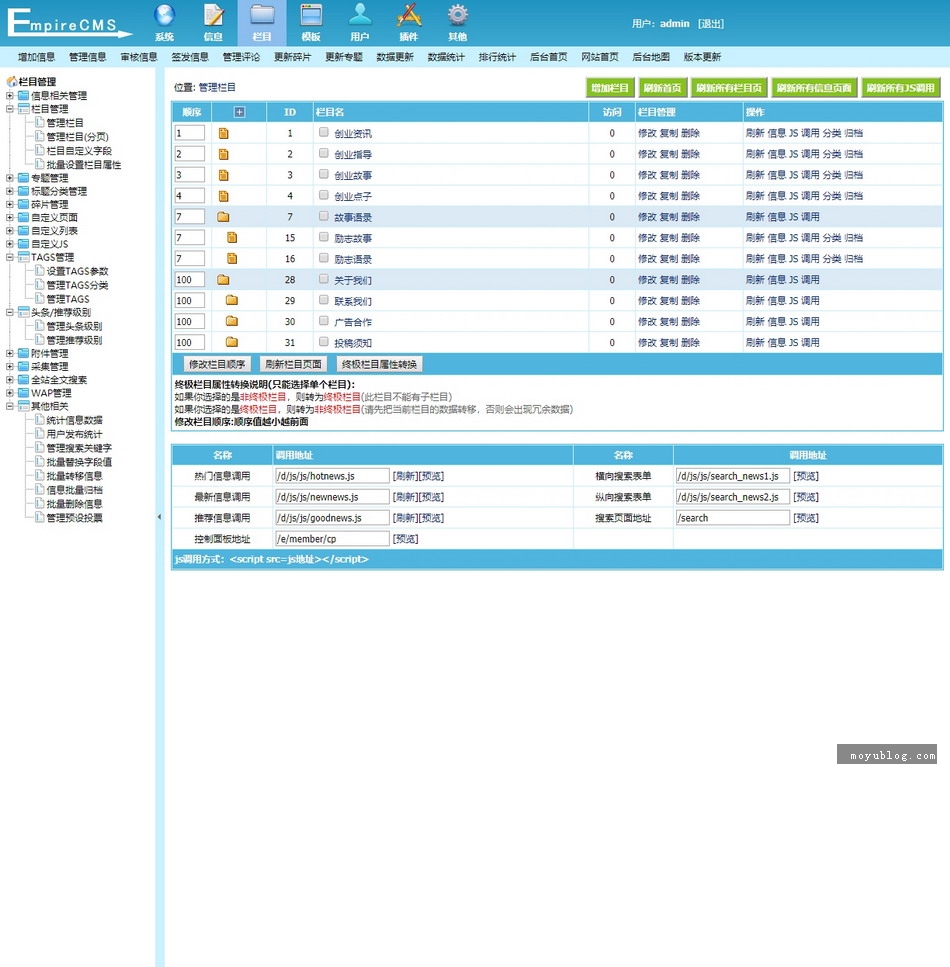Expand the 附件管理 tree node
This screenshot has width=950, height=967.
click(10, 353)
